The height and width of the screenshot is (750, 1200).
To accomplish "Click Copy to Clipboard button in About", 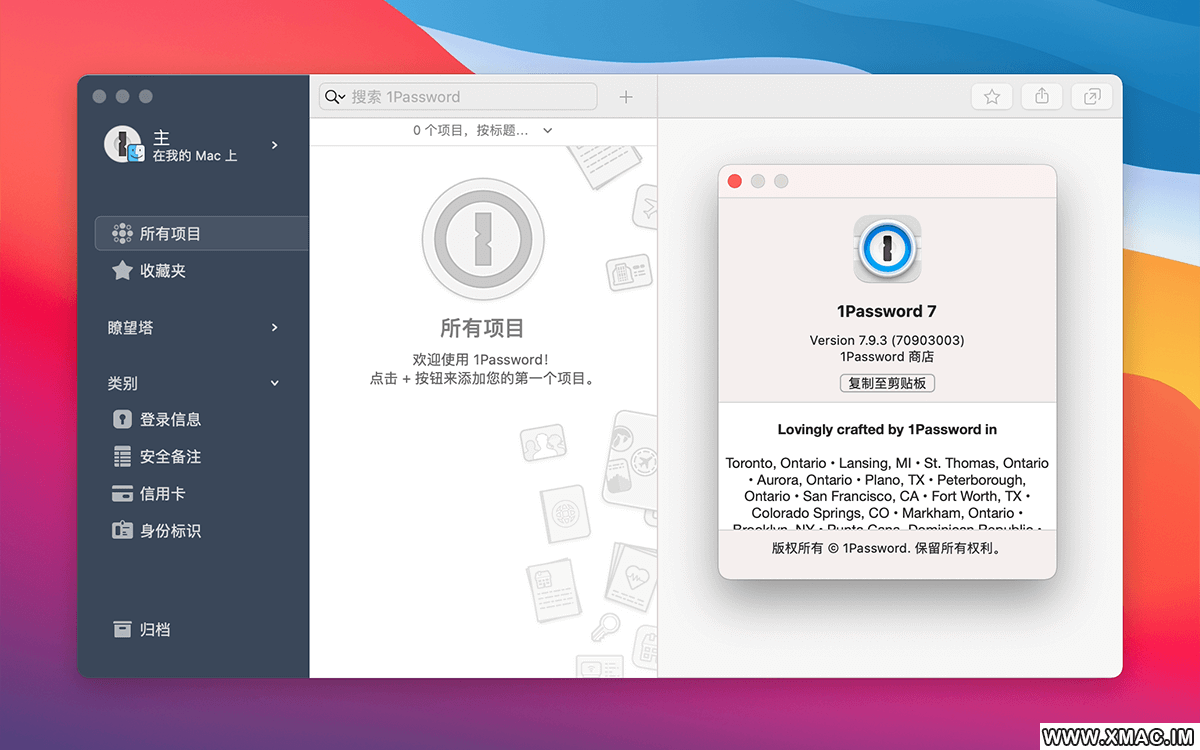I will [887, 383].
